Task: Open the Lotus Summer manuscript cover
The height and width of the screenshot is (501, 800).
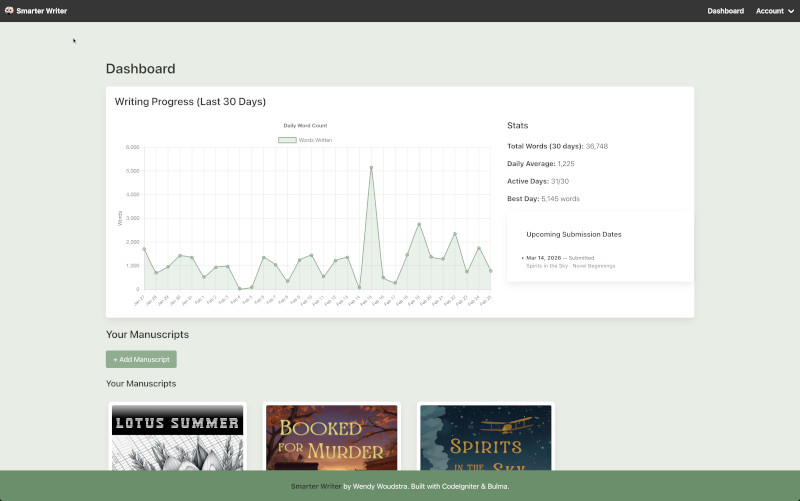Action: (x=177, y=437)
